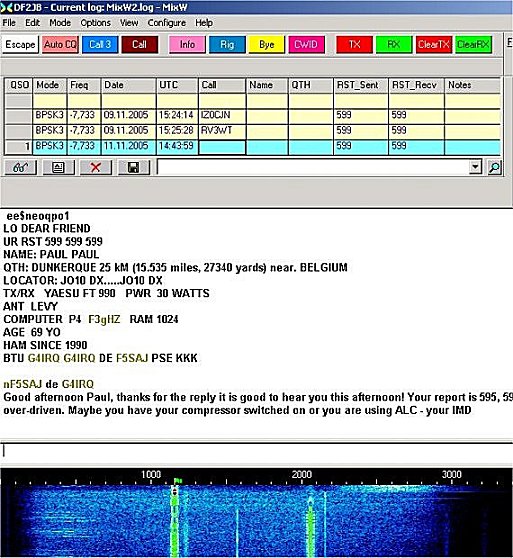The height and width of the screenshot is (558, 513).
Task: Click the Notes column header
Action: tap(473, 85)
